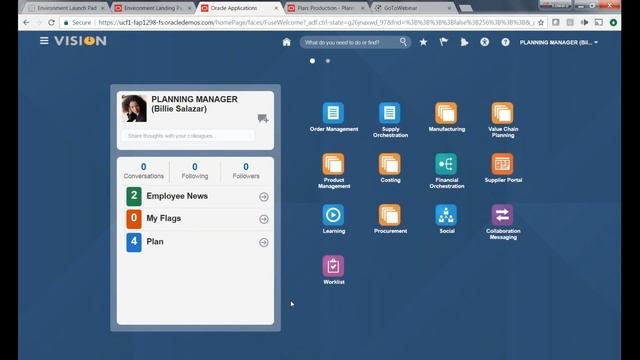The height and width of the screenshot is (360, 640).
Task: Launch the Learning icon
Action: (x=333, y=215)
